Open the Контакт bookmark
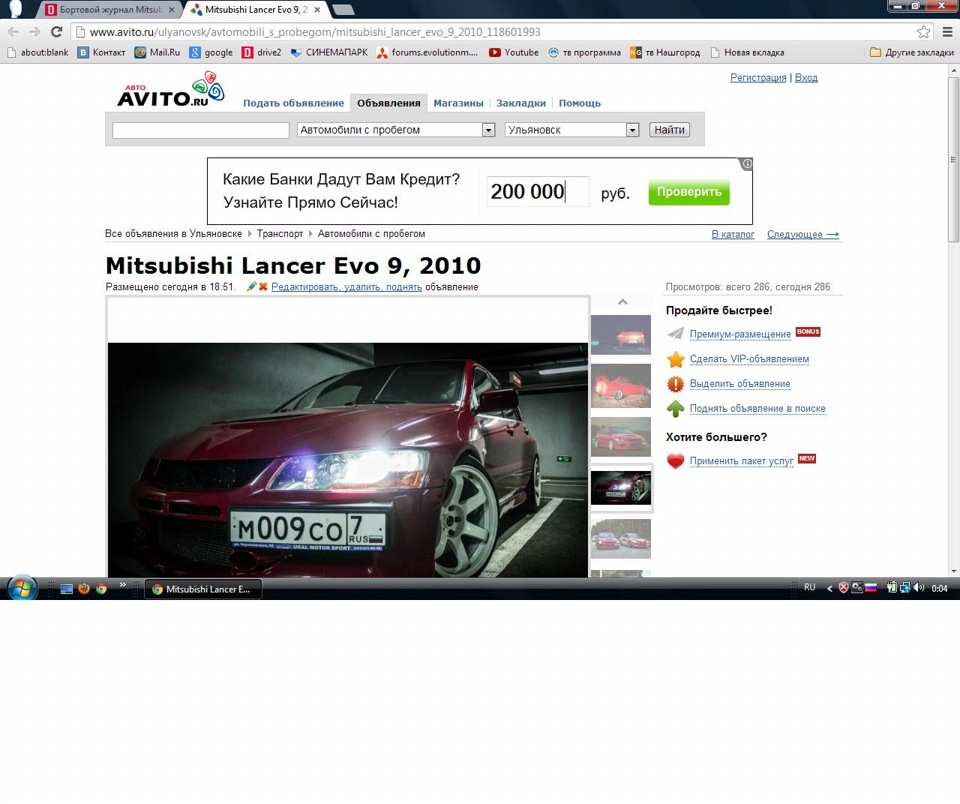Image resolution: width=960 pixels, height=804 pixels. (x=102, y=53)
